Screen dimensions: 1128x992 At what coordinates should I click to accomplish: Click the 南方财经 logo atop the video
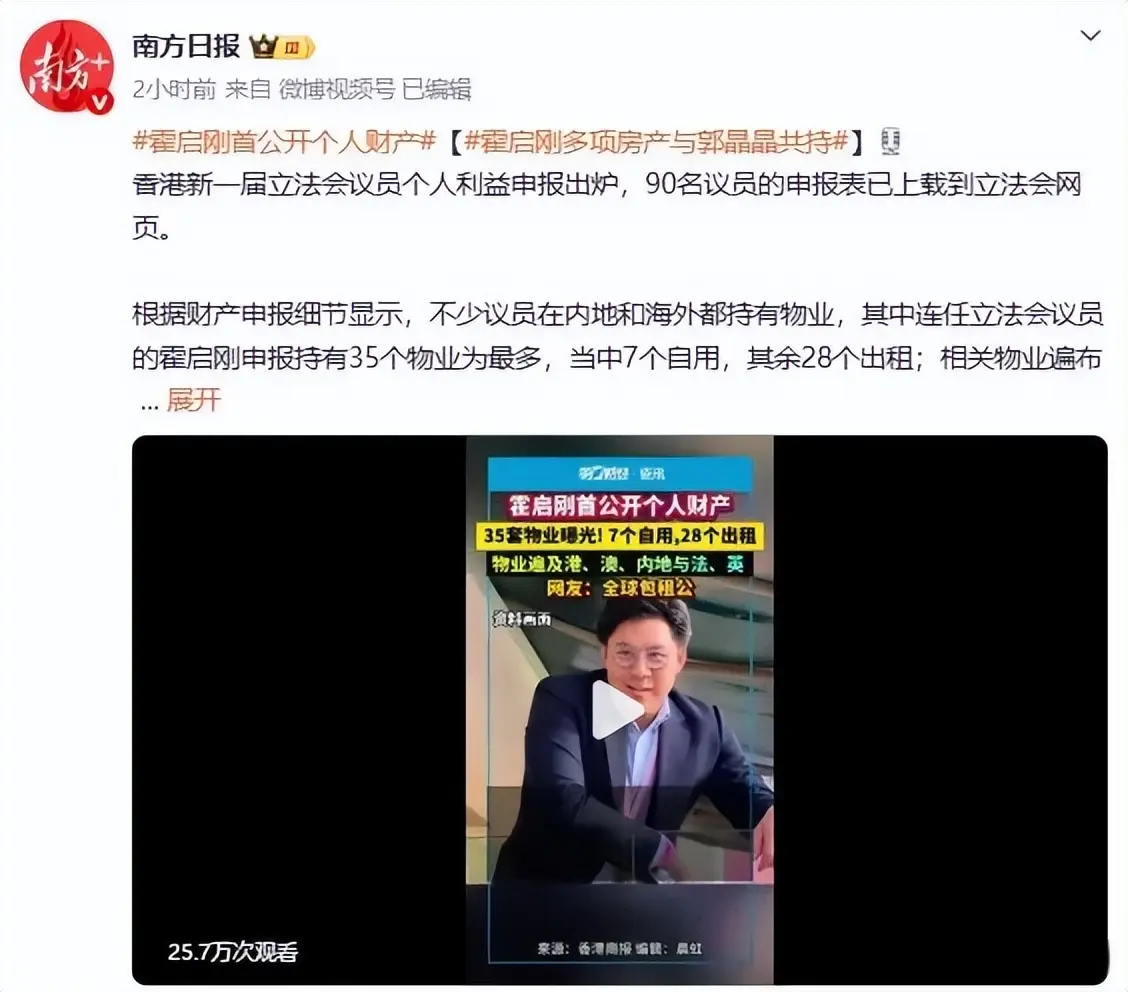click(x=620, y=473)
